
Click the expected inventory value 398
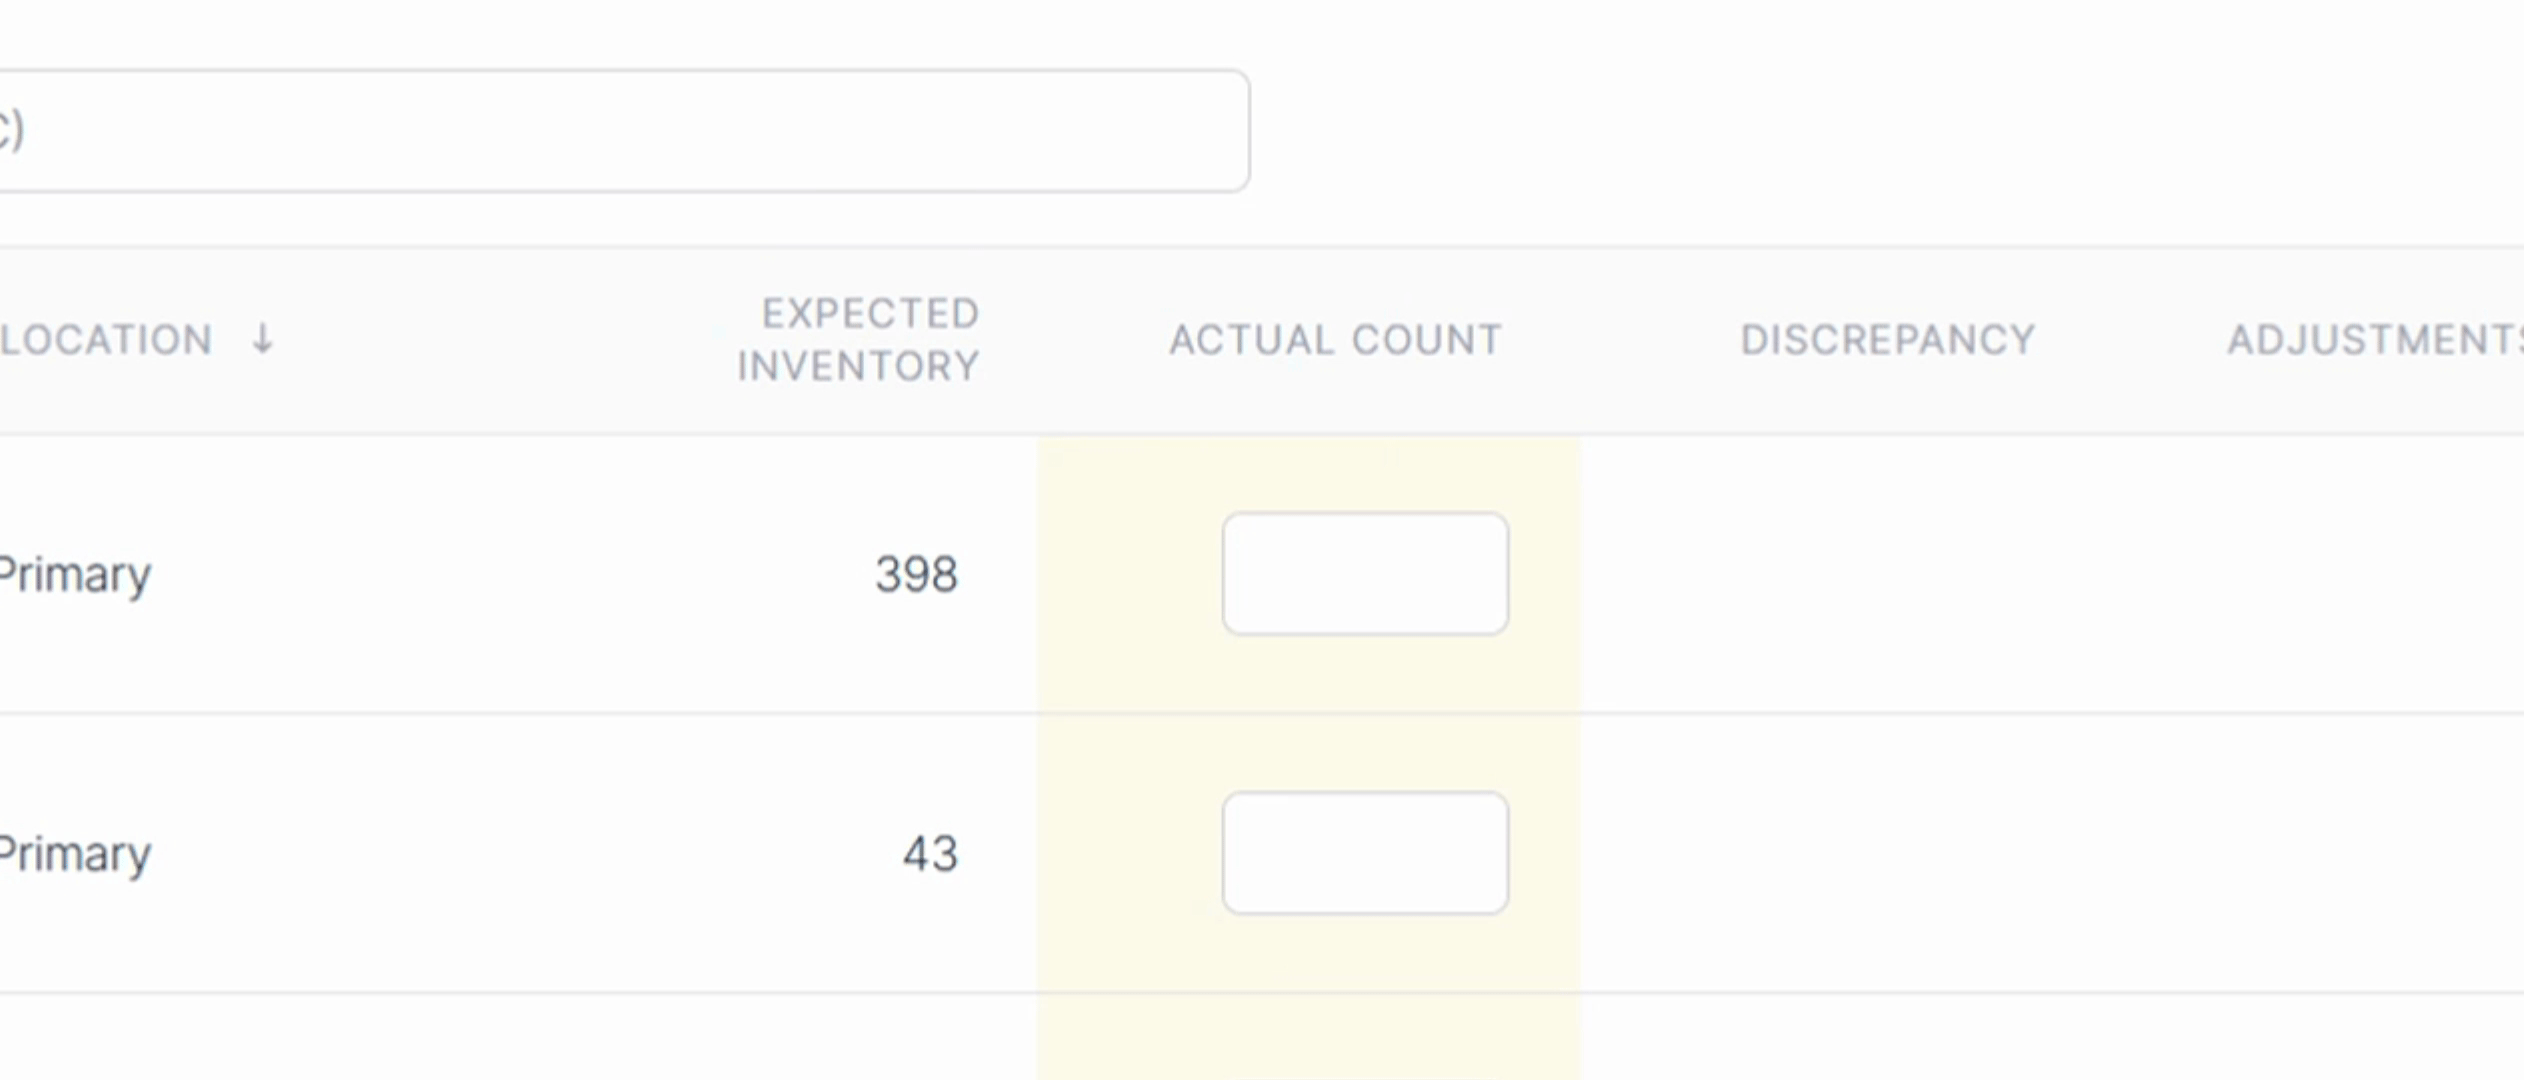pos(916,575)
